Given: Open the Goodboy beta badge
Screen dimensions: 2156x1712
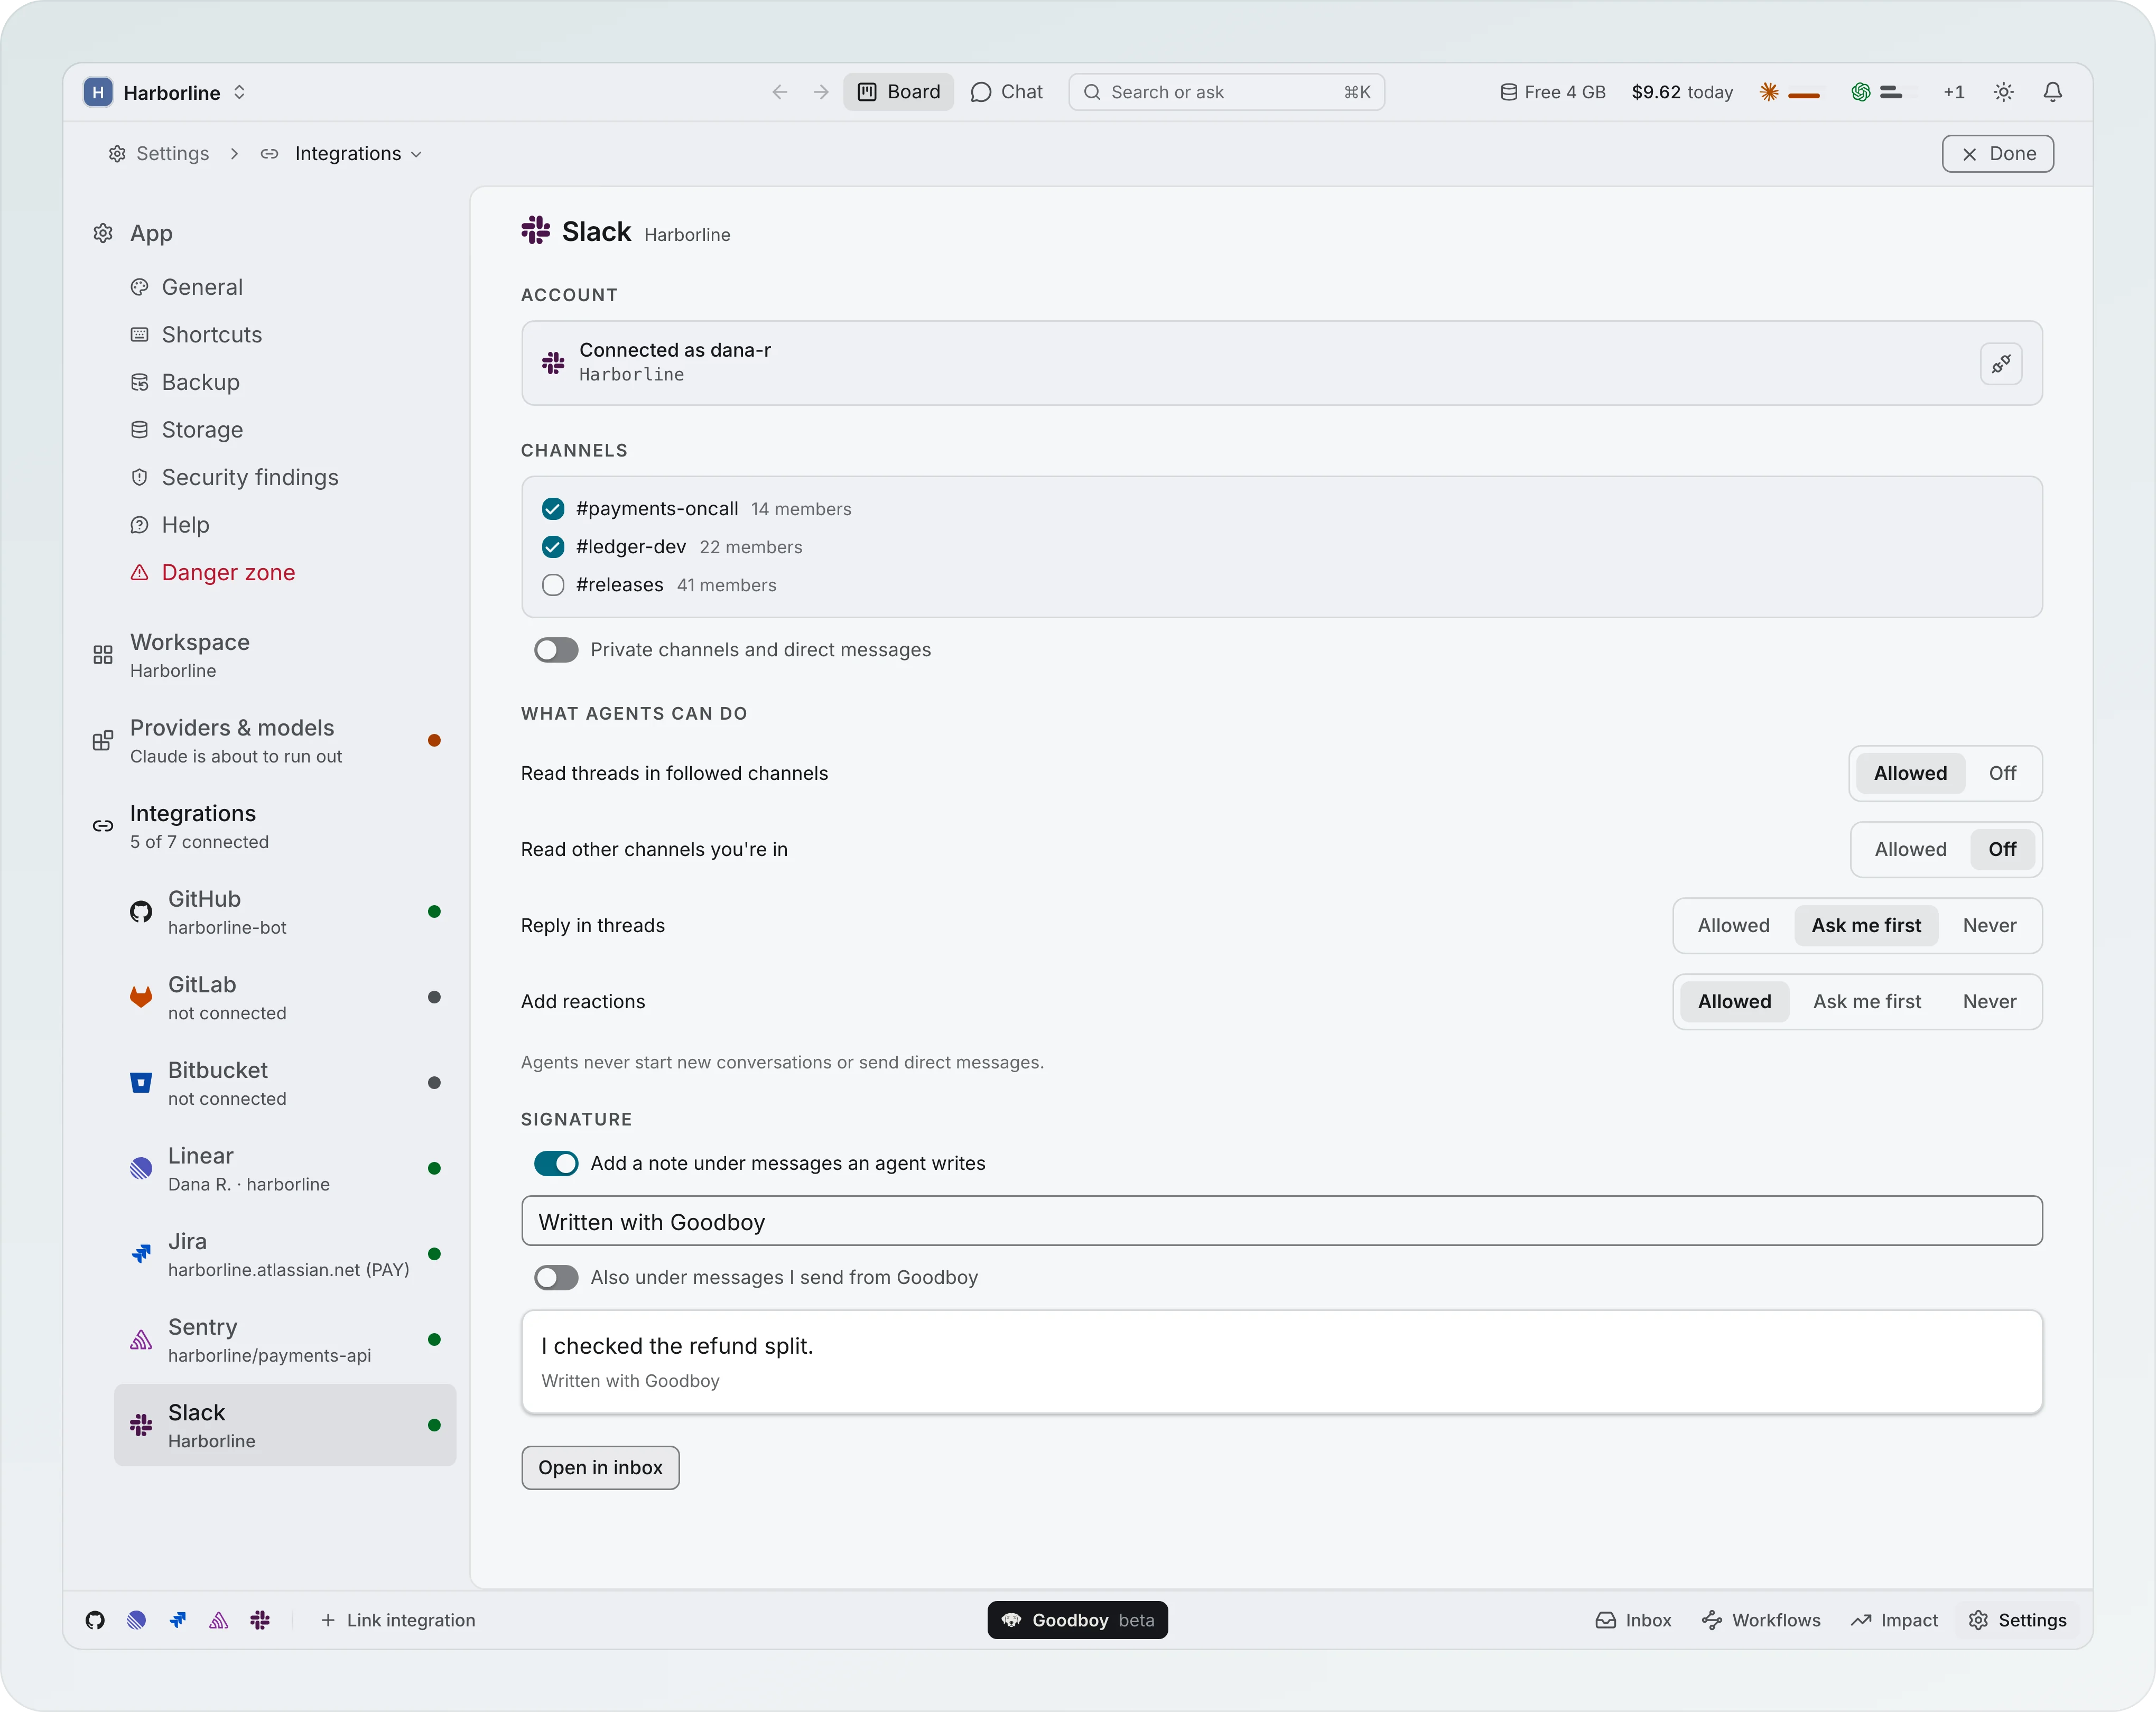Looking at the screenshot, I should coord(1077,1620).
